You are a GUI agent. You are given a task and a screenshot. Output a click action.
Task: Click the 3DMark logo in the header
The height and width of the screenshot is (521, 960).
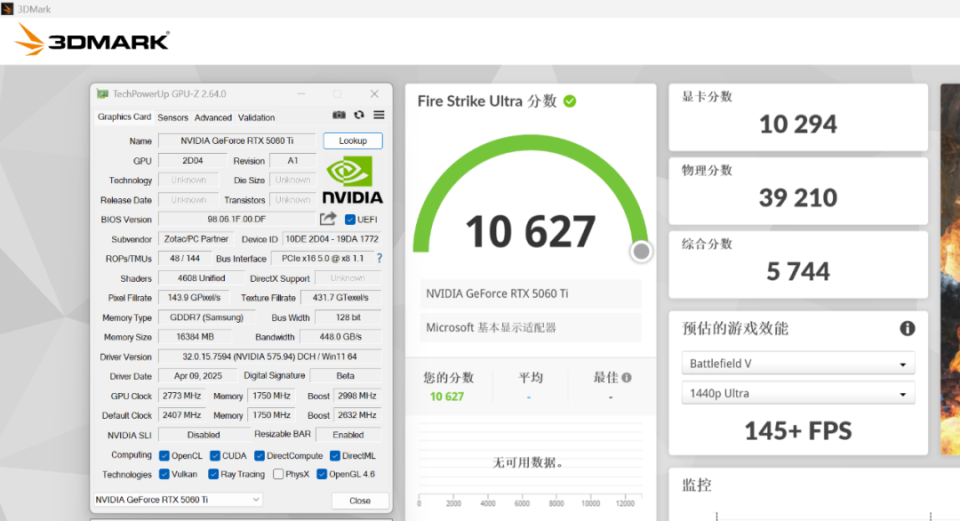pos(92,40)
